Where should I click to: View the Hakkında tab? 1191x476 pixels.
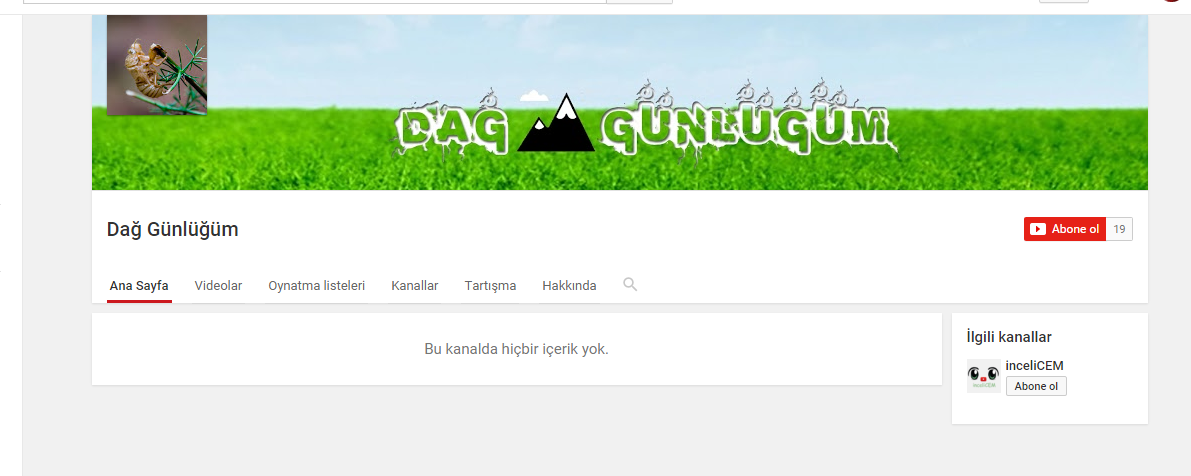(569, 286)
